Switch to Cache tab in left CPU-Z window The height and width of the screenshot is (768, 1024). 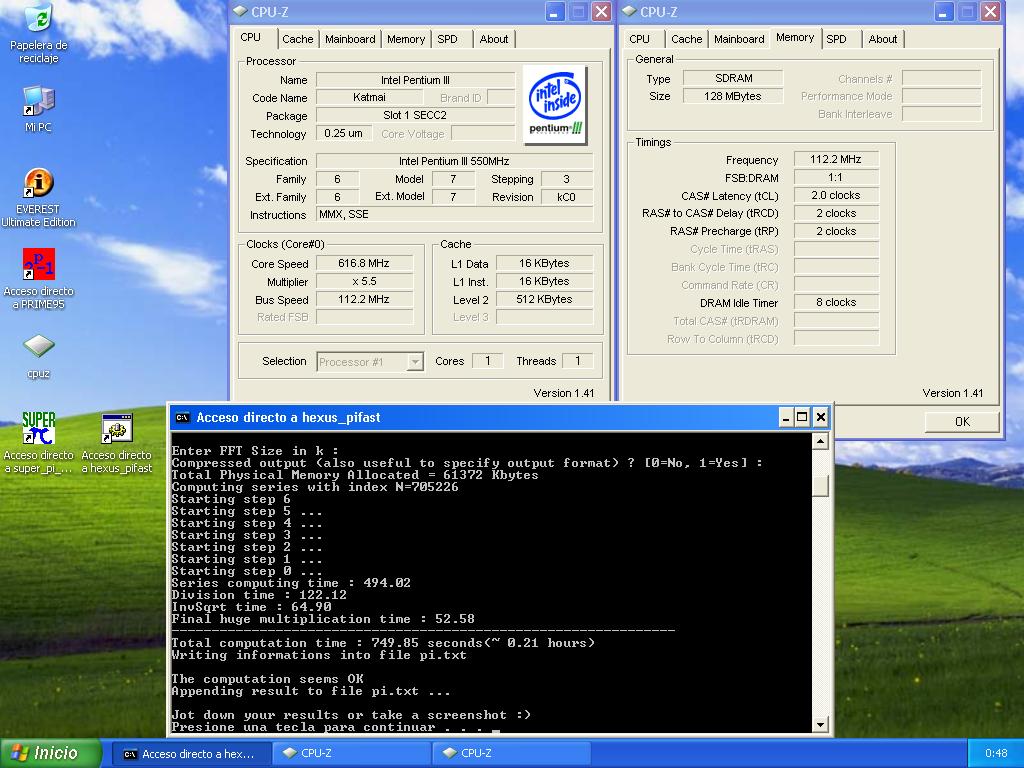coord(298,39)
